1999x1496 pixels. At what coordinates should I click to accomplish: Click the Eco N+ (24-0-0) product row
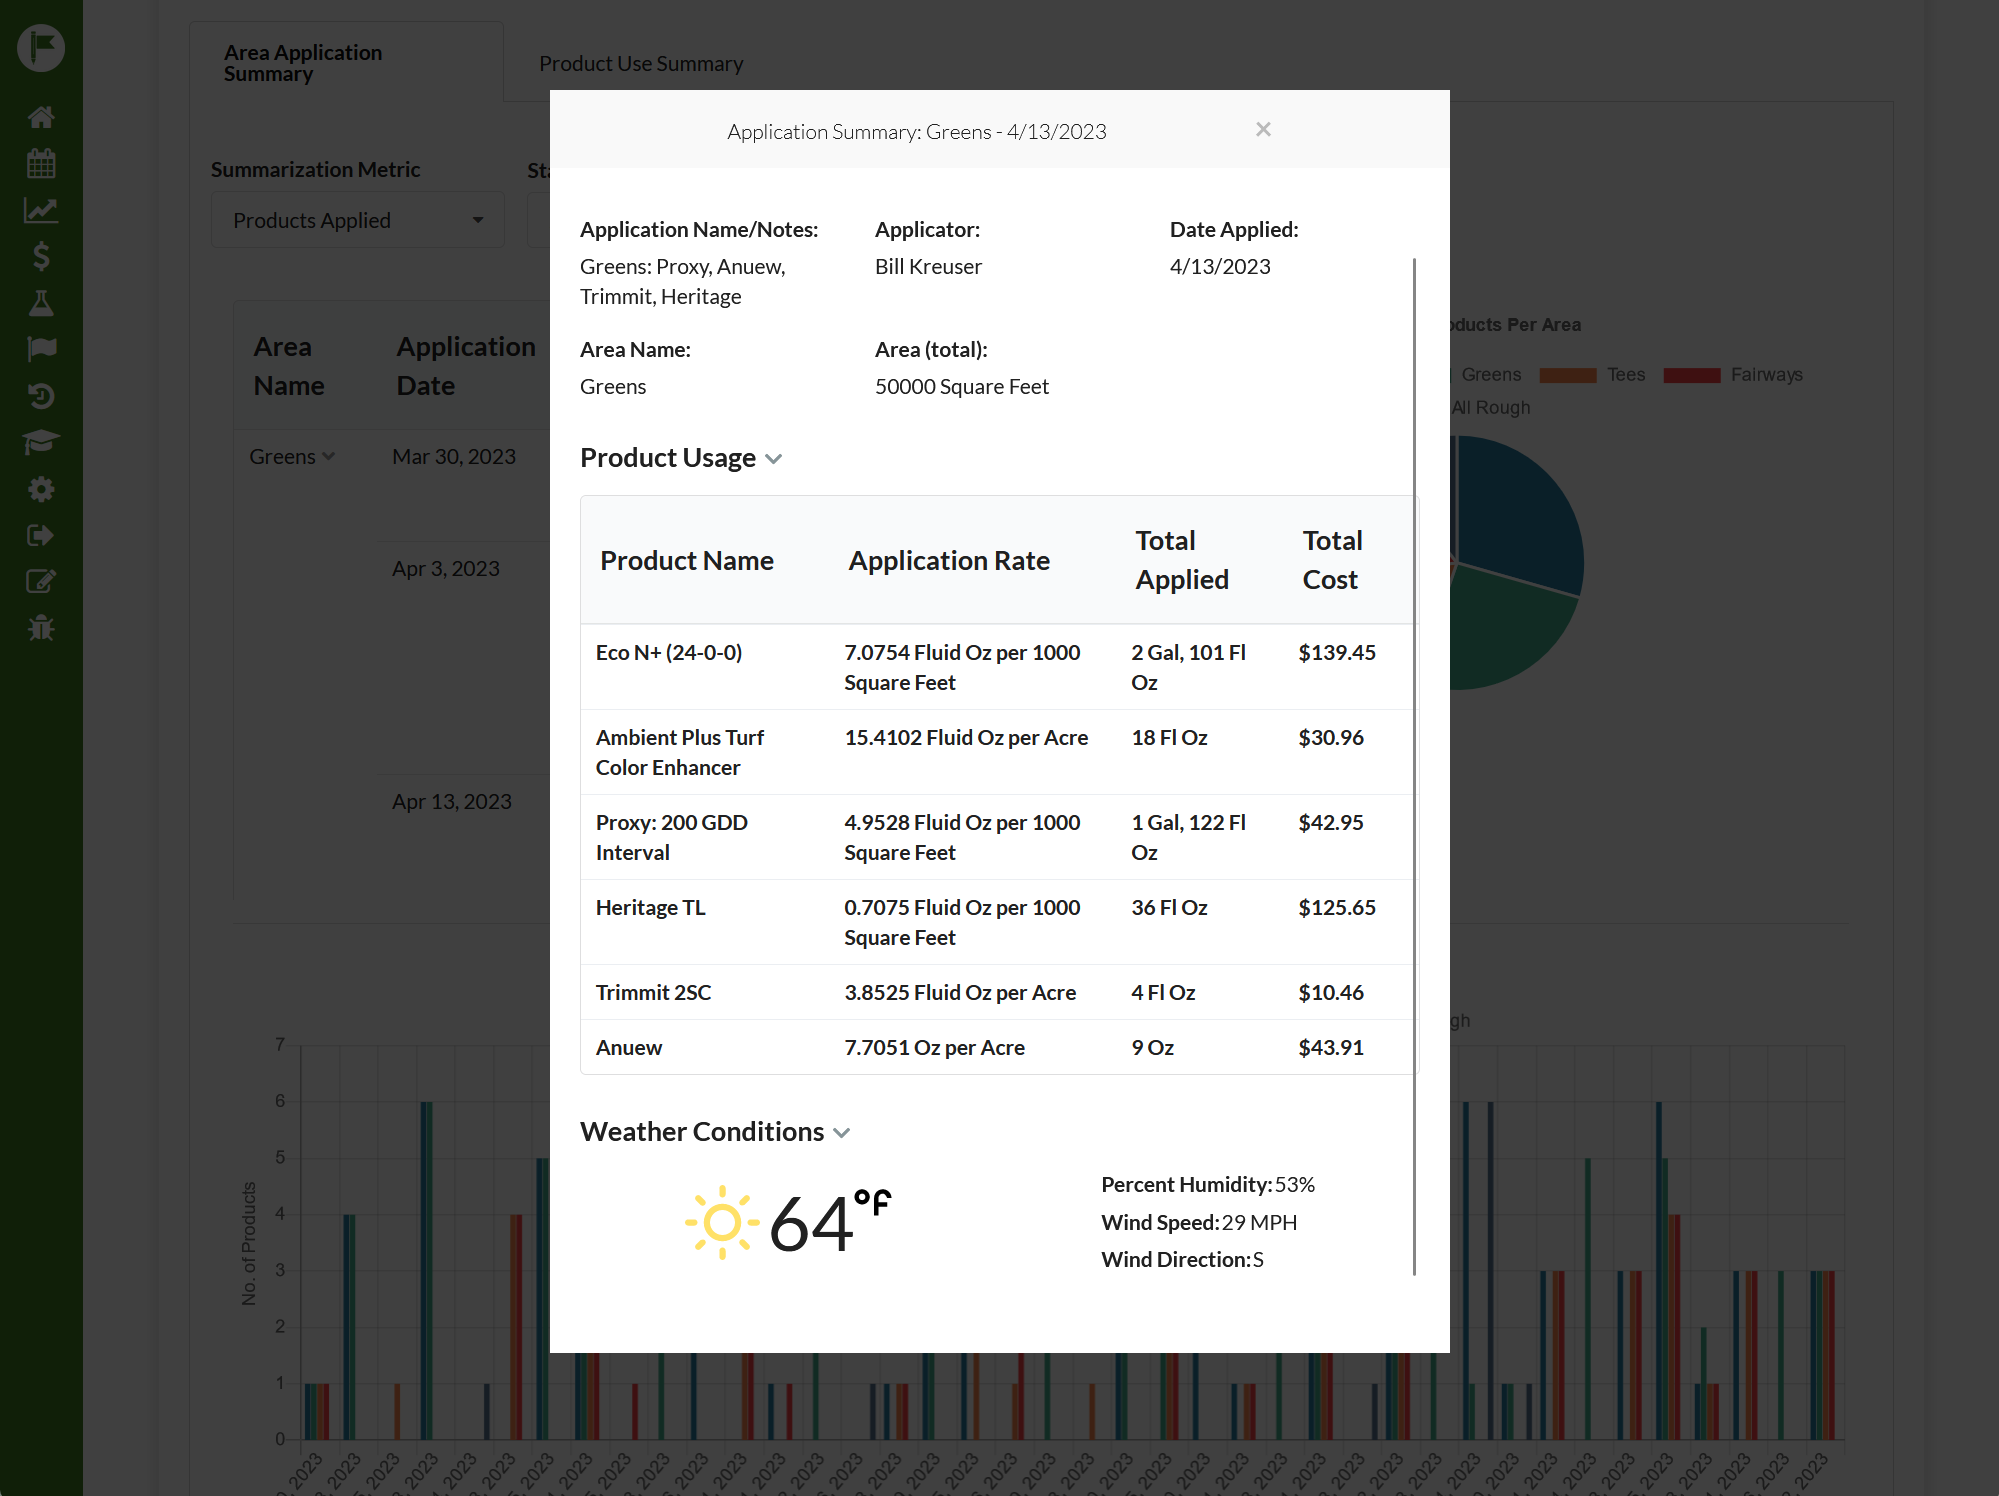coord(998,667)
